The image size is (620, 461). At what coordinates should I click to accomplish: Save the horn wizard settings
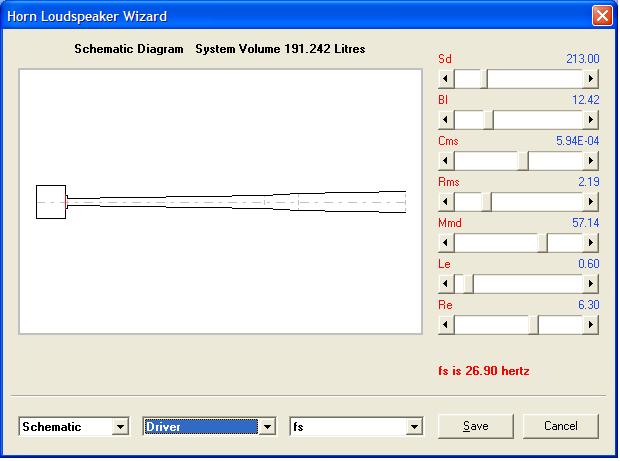click(x=476, y=426)
